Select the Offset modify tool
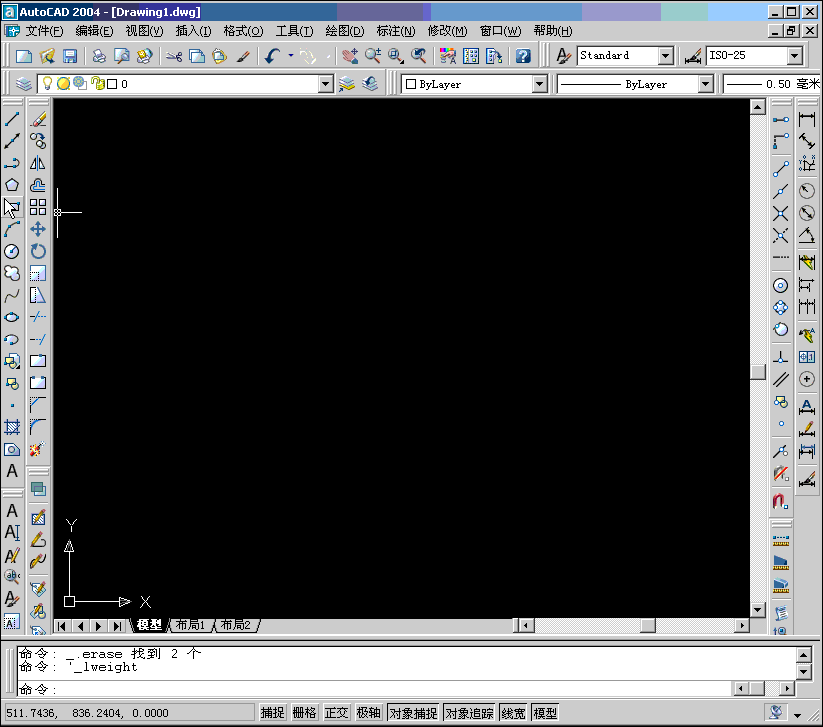This screenshot has width=823, height=727. (38, 185)
